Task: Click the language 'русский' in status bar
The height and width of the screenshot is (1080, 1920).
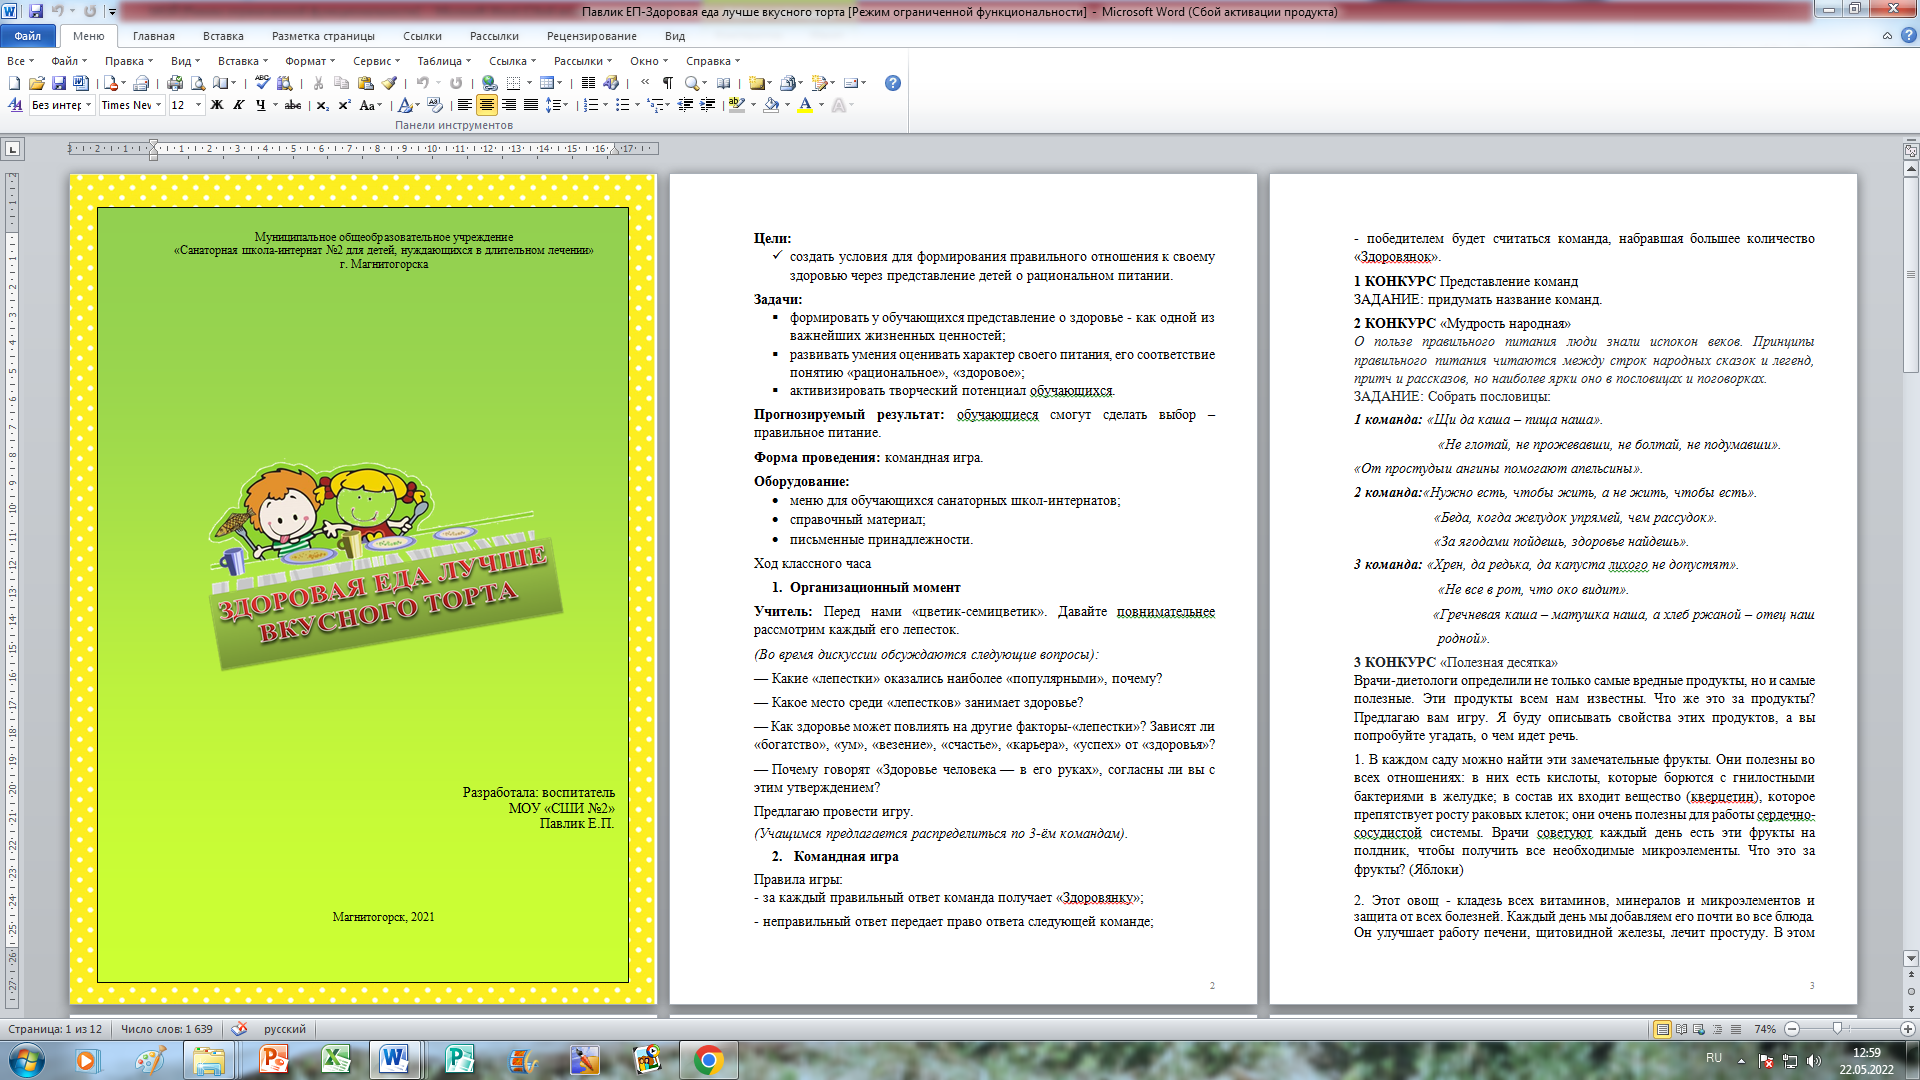Action: pyautogui.click(x=284, y=1029)
